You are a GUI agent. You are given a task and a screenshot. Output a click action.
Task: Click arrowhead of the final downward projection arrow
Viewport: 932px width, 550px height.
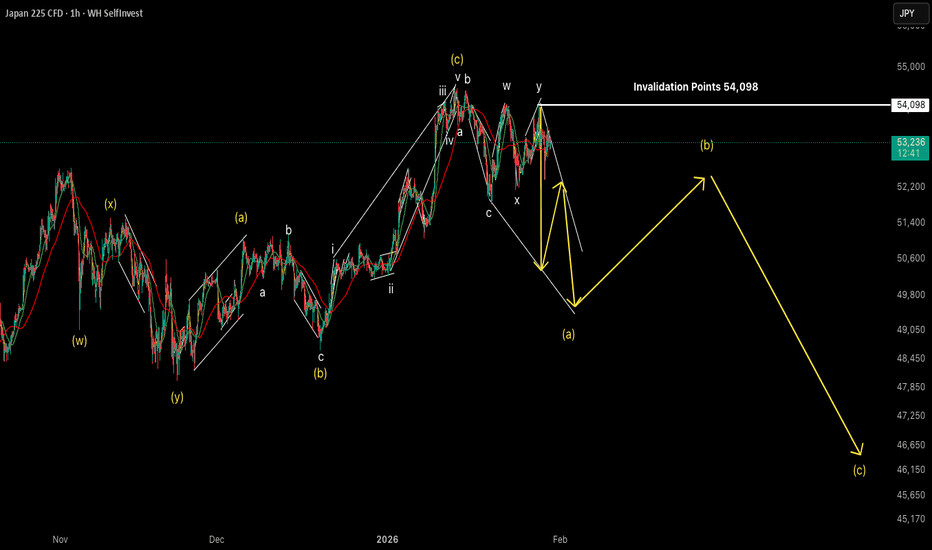858,451
